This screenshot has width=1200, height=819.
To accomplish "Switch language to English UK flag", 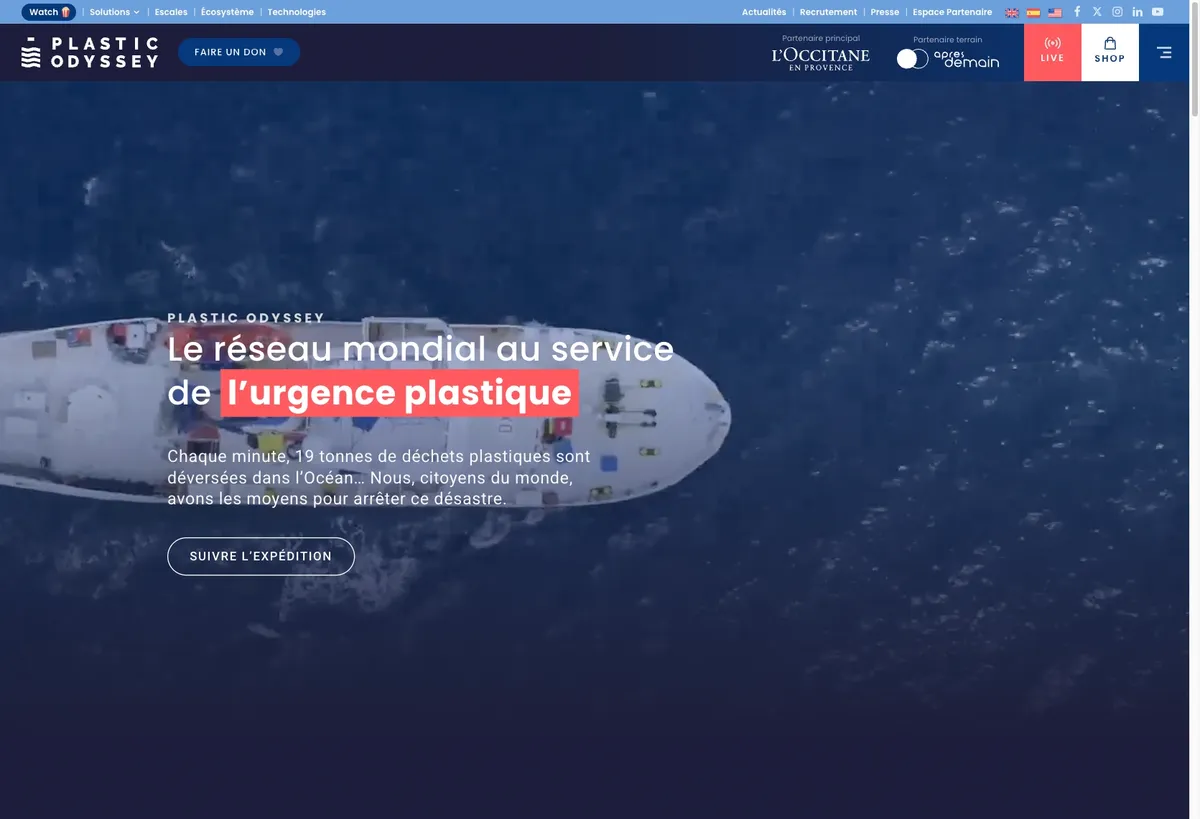I will [1012, 13].
